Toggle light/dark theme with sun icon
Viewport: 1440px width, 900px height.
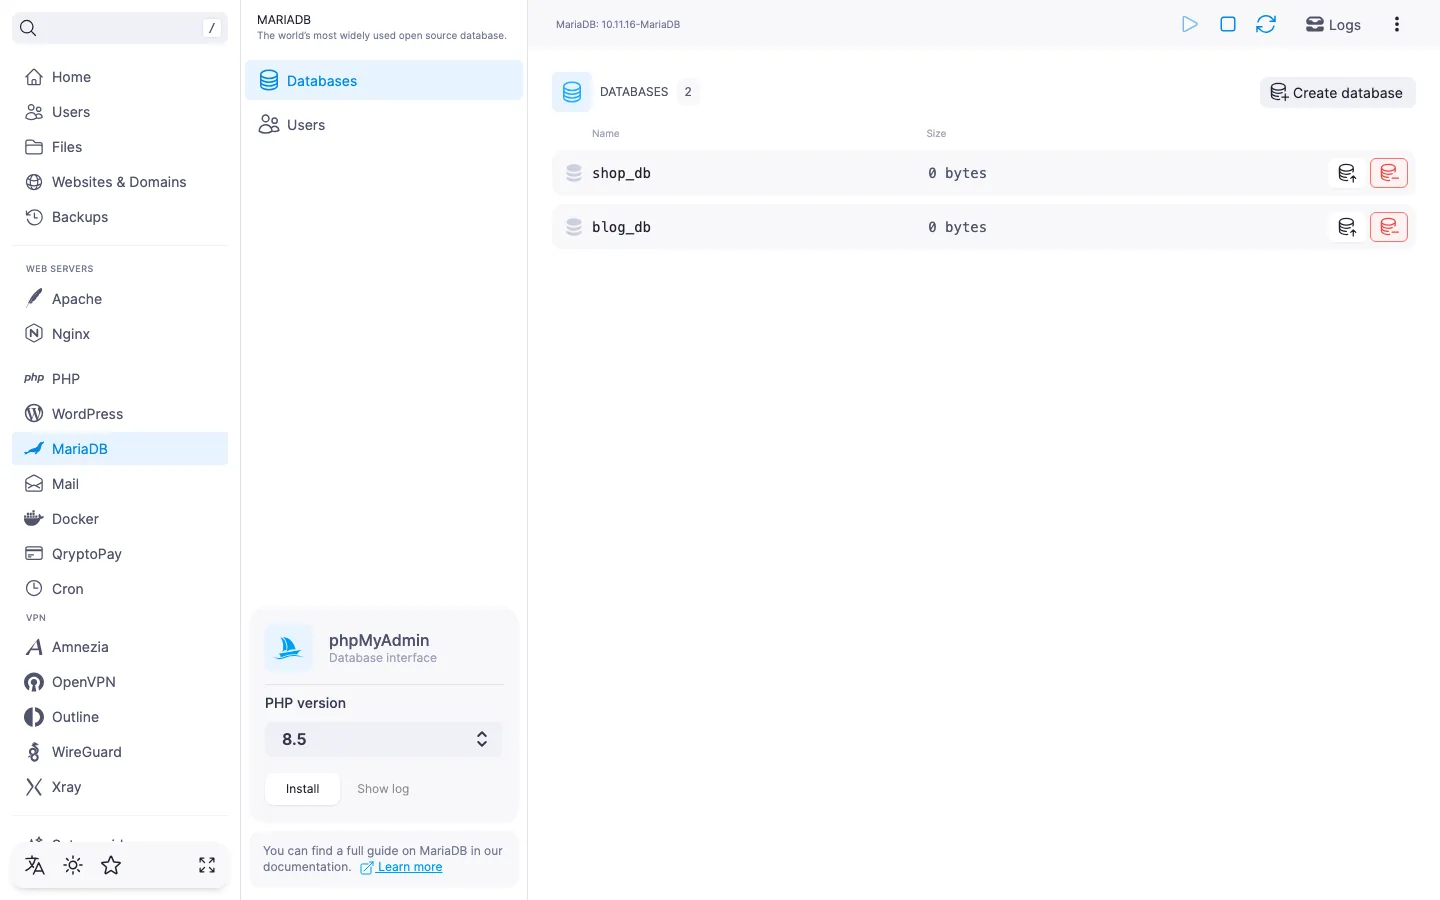tap(73, 865)
